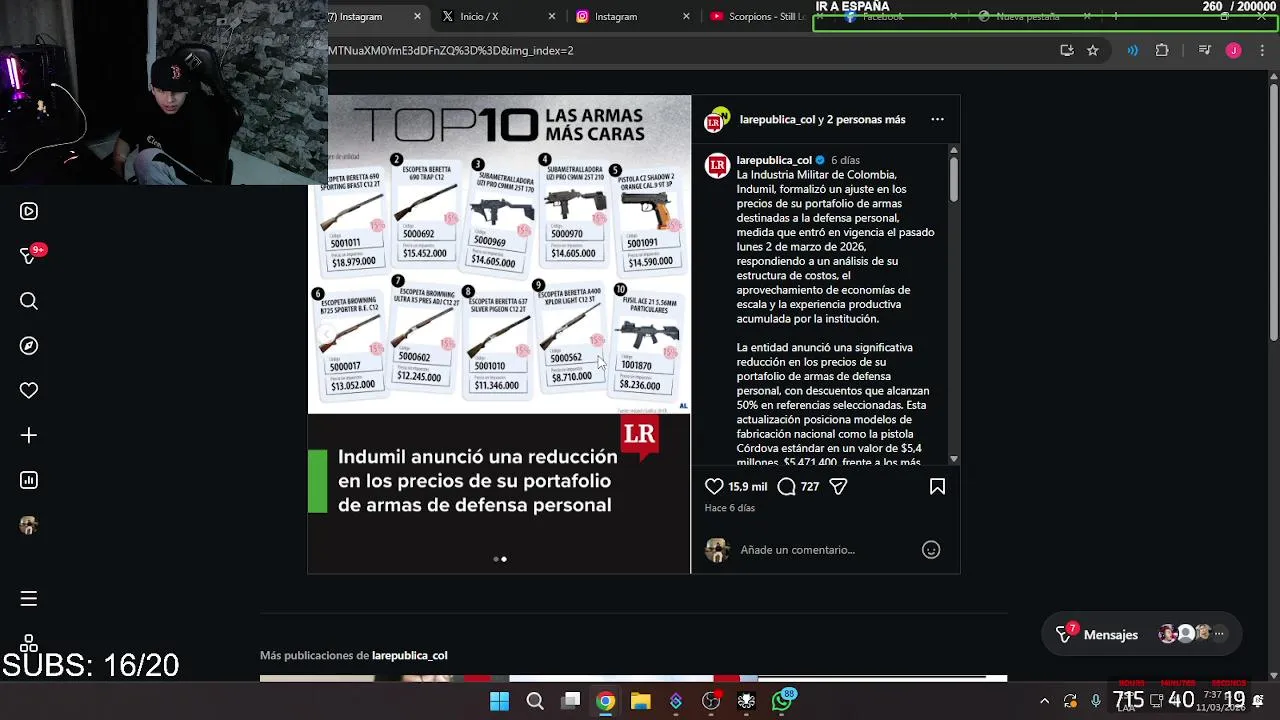Click the Top 10 weapons post image

click(x=499, y=334)
